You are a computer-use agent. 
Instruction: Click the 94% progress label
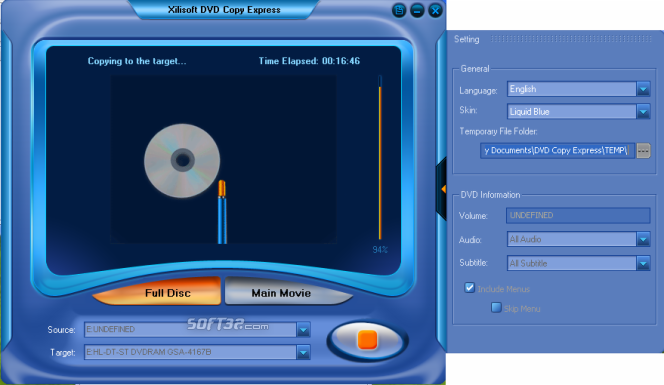(380, 250)
